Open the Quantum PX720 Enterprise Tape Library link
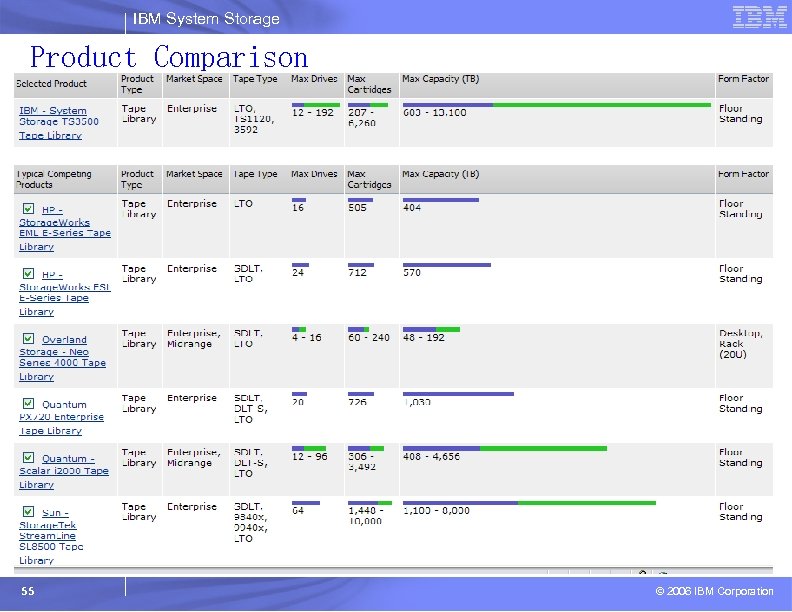Image resolution: width=792 pixels, height=612 pixels. tap(61, 418)
